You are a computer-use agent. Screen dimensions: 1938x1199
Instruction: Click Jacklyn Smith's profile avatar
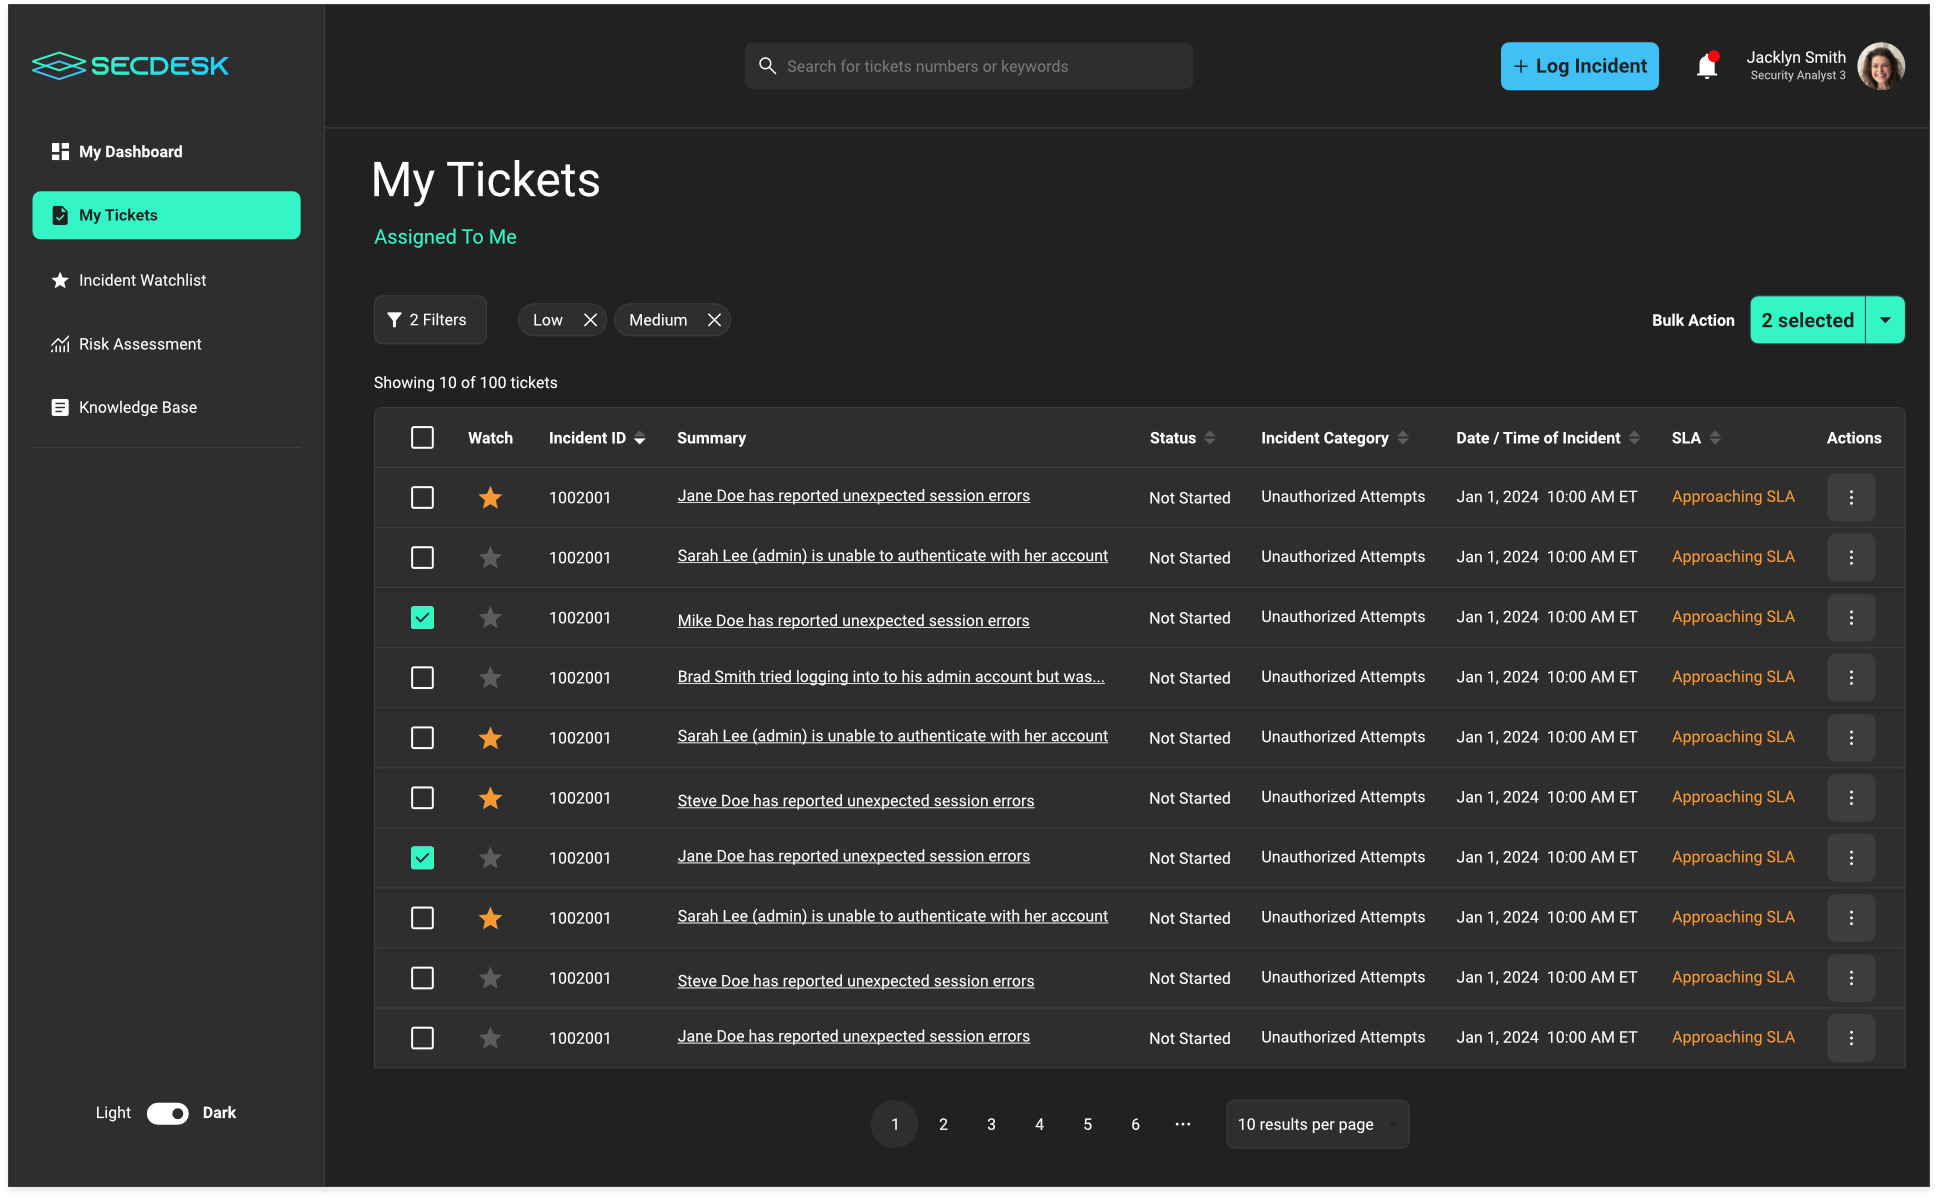1880,66
